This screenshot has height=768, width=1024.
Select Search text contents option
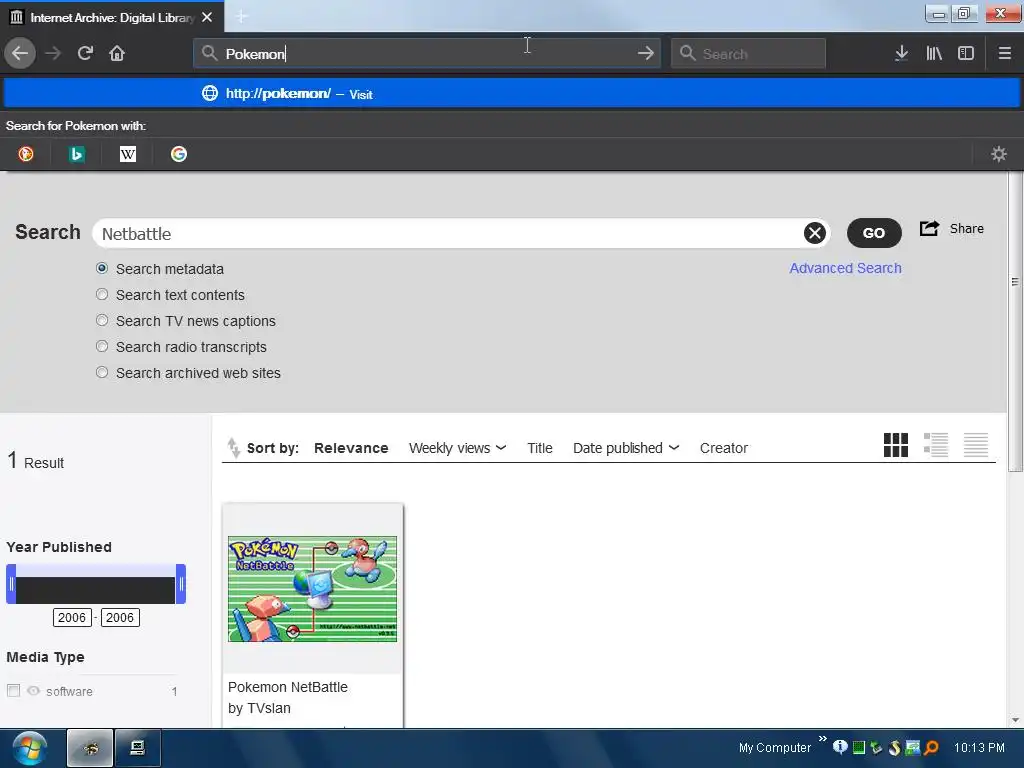tap(102, 294)
